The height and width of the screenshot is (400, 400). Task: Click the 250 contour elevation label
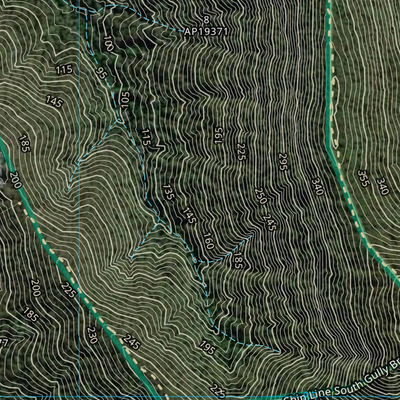[261, 196]
